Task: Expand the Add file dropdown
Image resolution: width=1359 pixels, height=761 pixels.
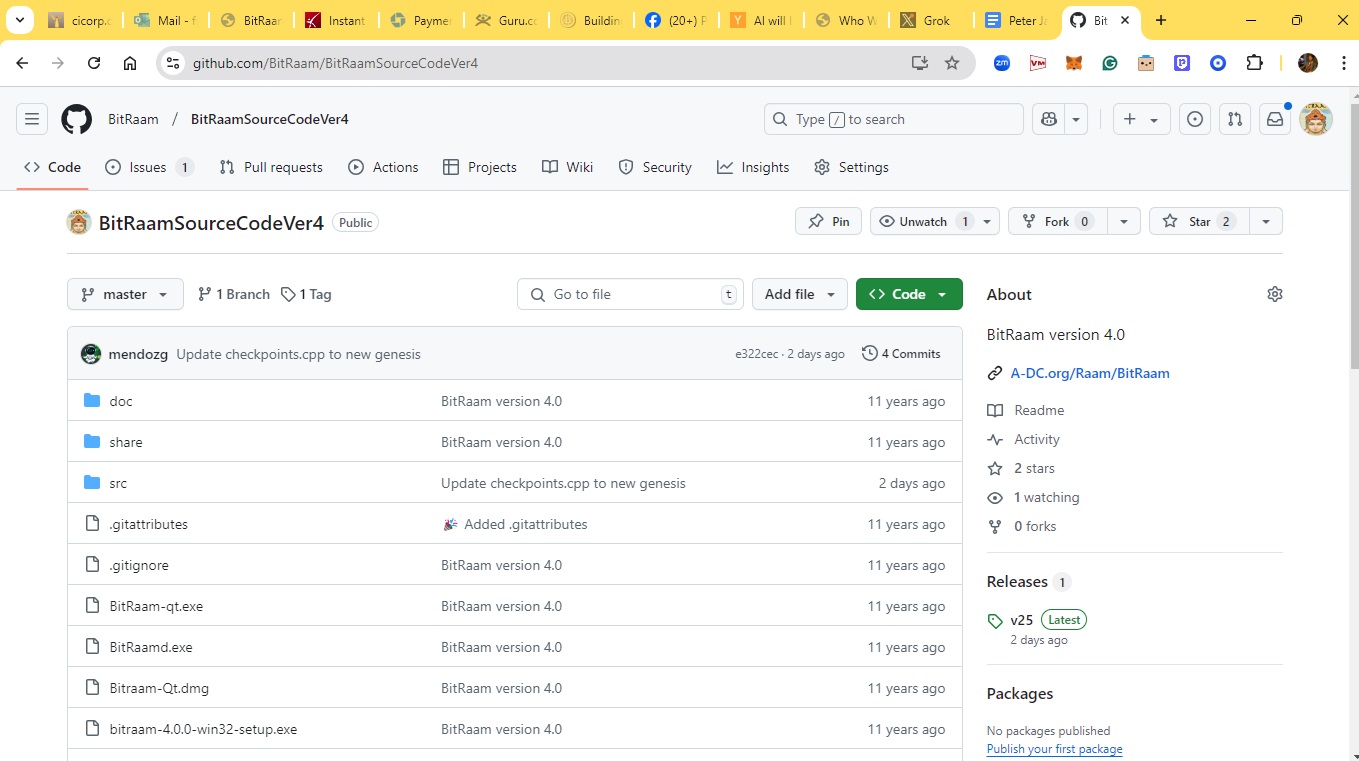Action: point(800,294)
